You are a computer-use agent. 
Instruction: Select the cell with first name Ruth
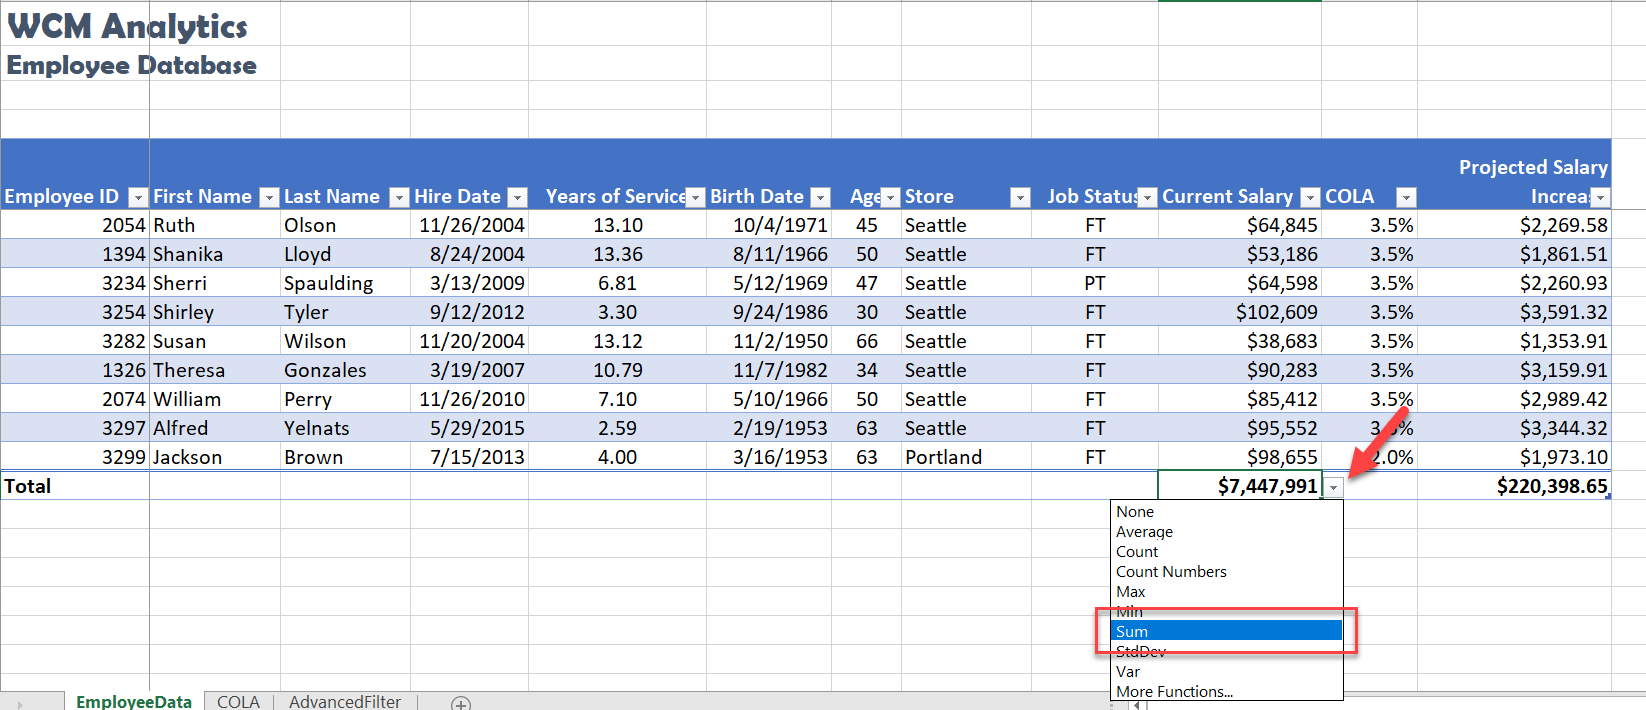click(x=215, y=225)
